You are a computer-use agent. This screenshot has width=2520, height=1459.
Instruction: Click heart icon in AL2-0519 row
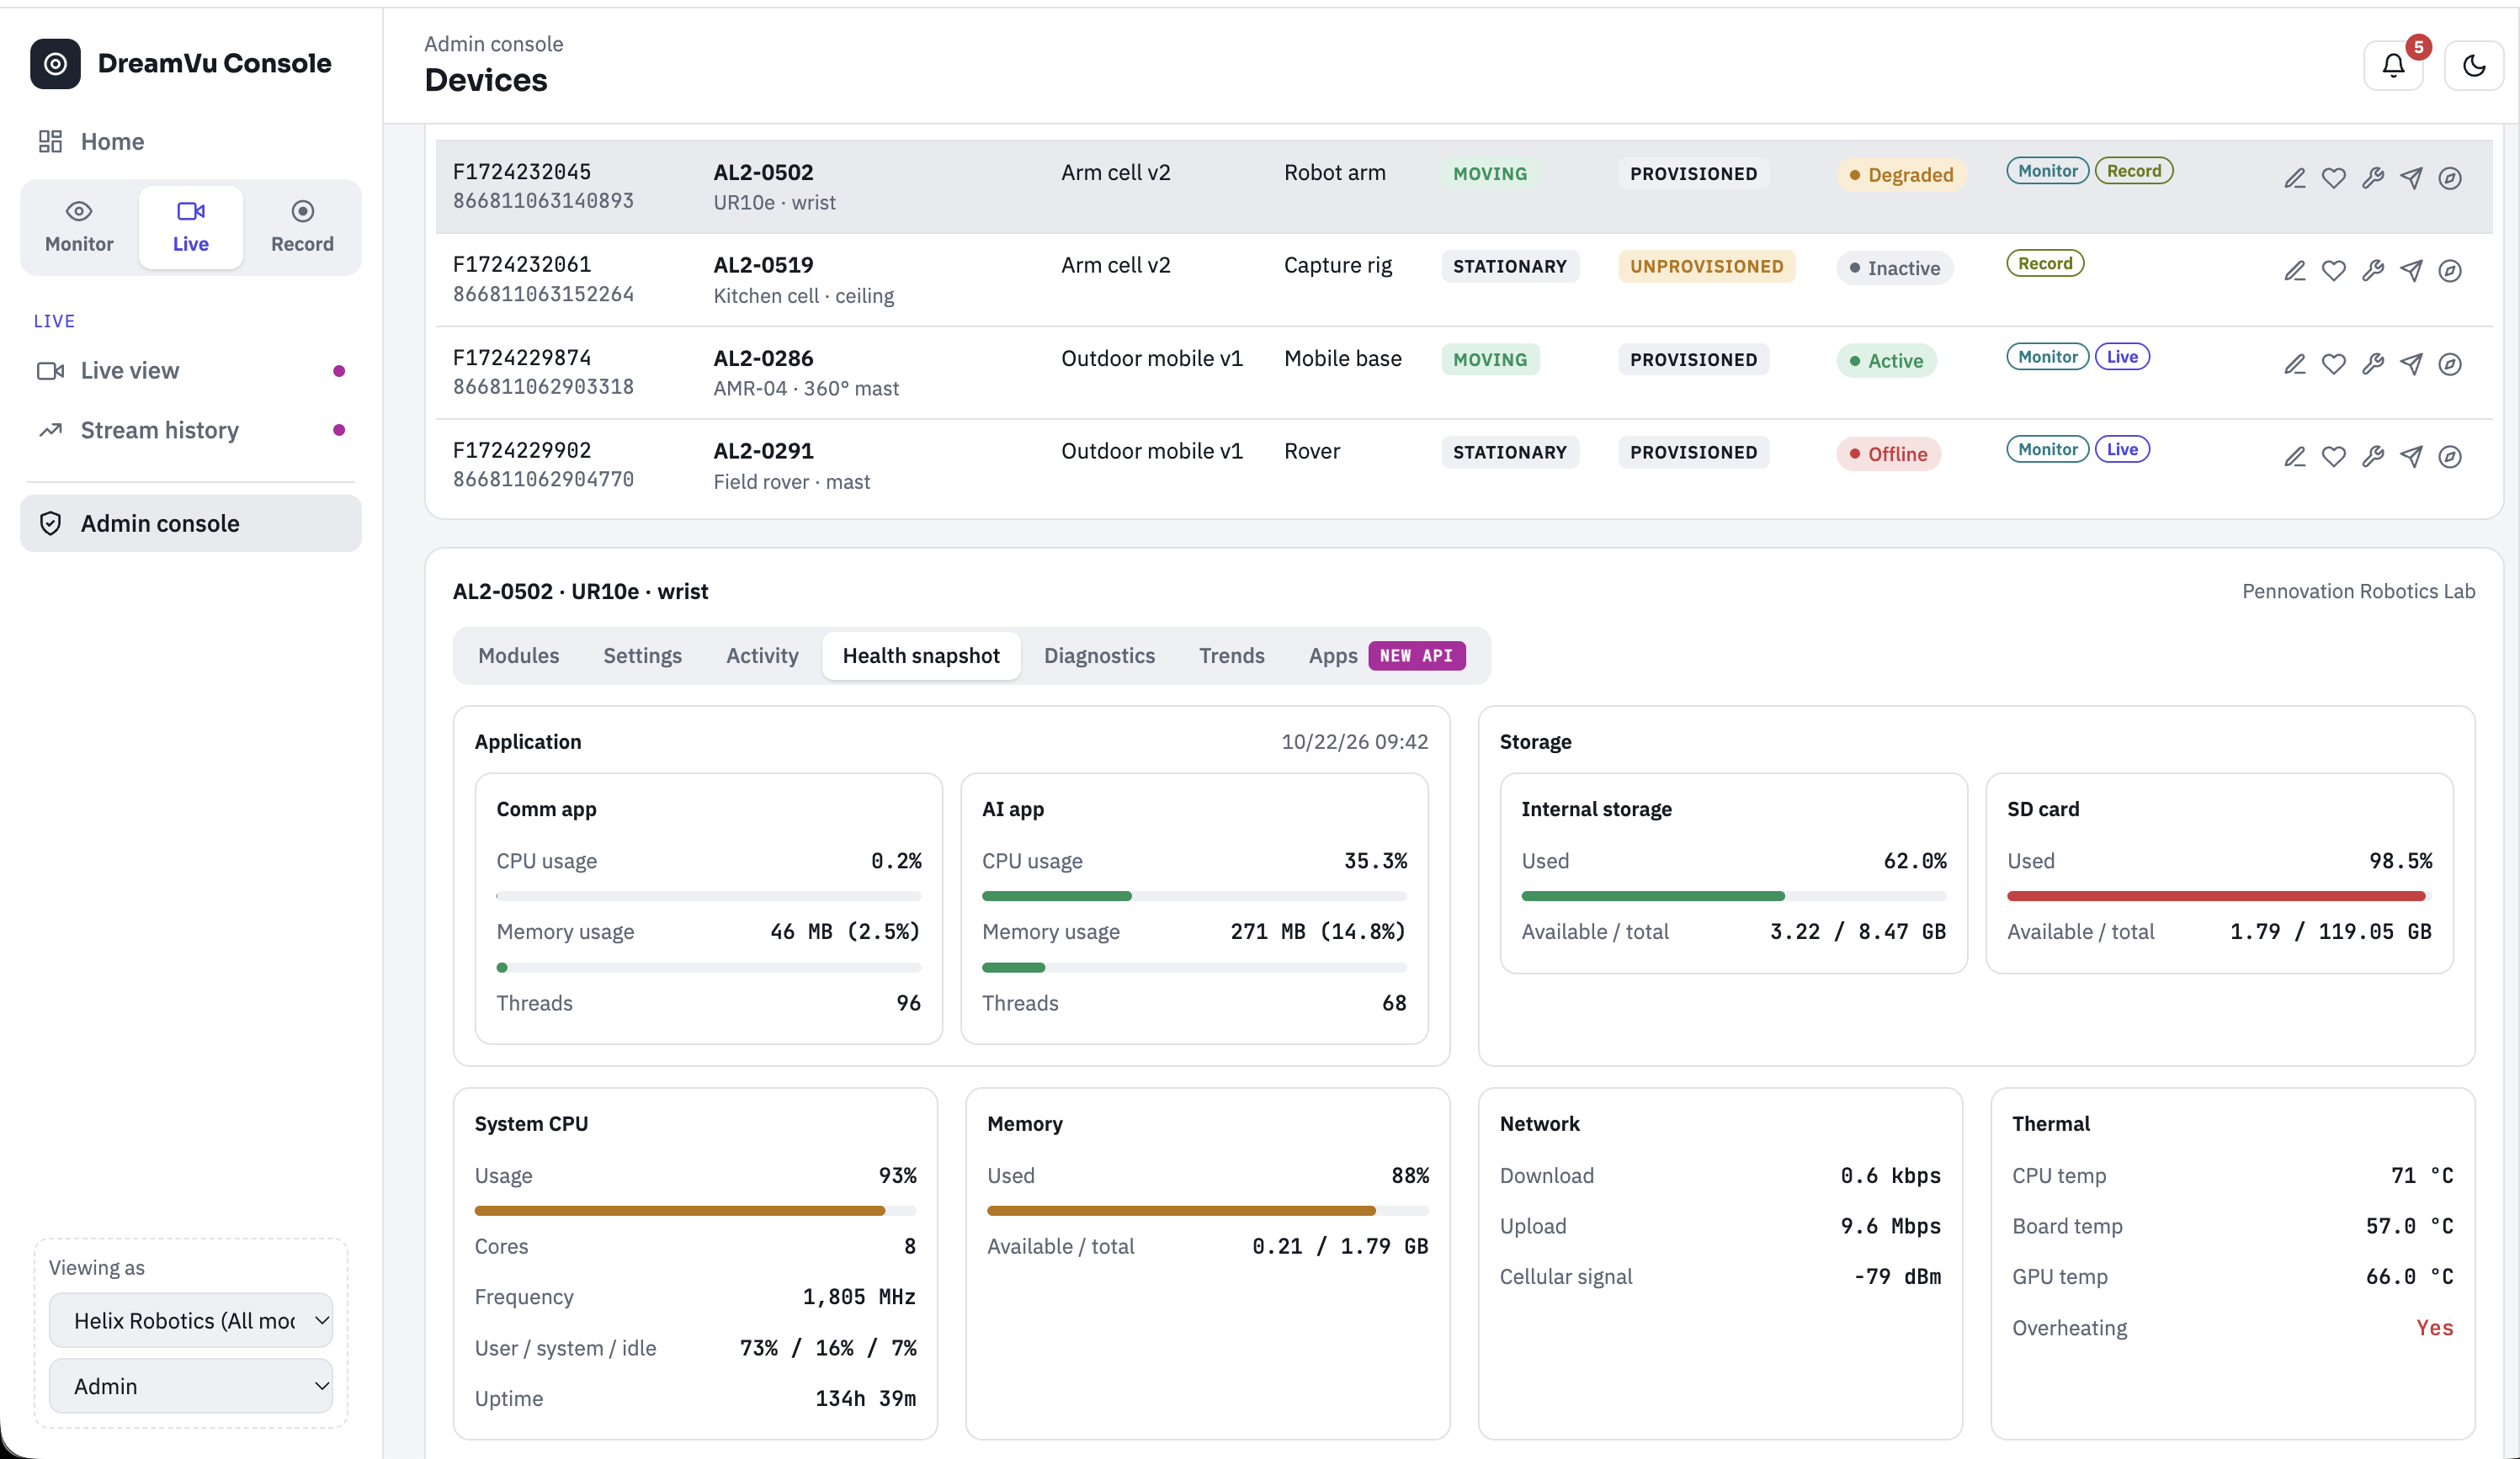tap(2334, 271)
